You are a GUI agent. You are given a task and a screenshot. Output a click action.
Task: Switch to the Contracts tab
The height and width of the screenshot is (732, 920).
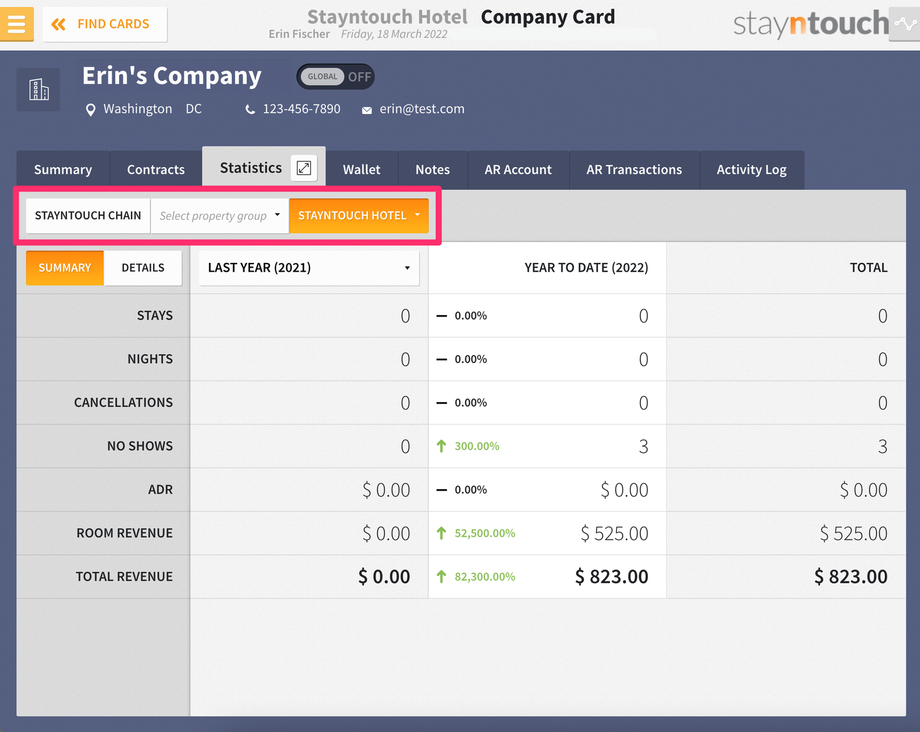(x=155, y=170)
